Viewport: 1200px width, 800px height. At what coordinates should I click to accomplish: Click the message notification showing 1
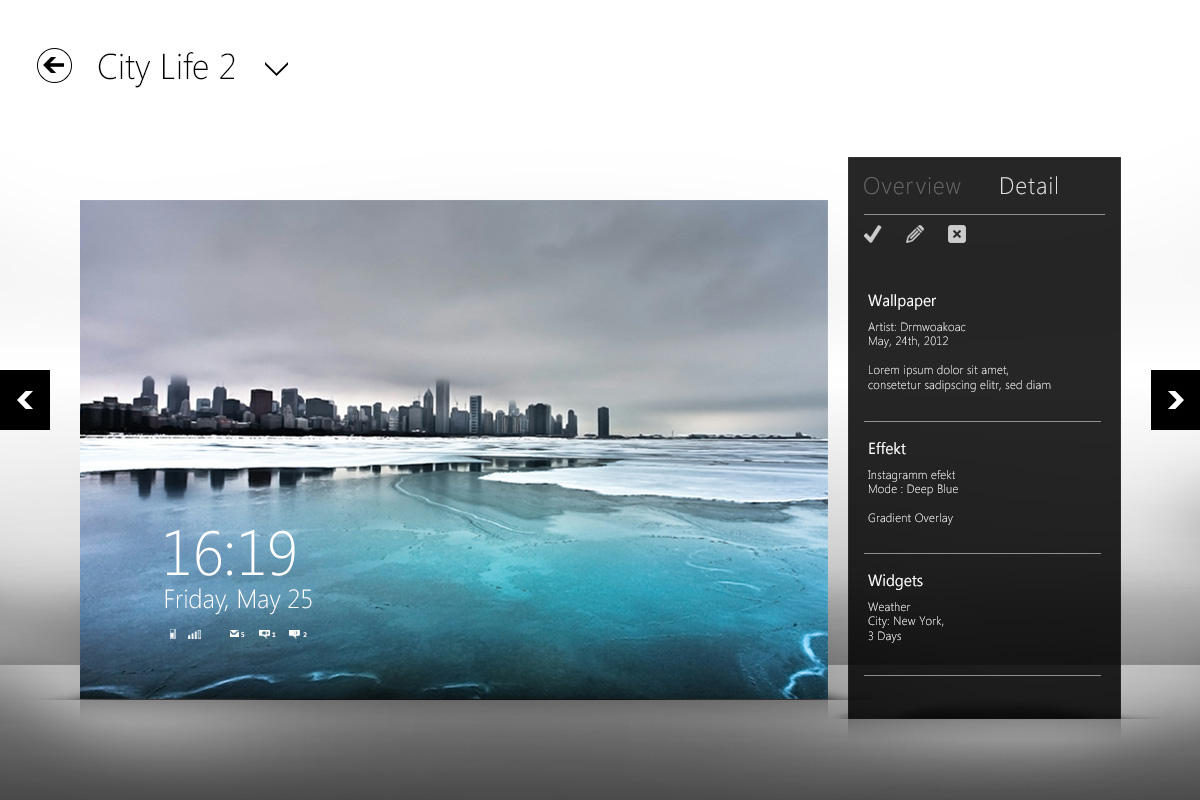(267, 634)
